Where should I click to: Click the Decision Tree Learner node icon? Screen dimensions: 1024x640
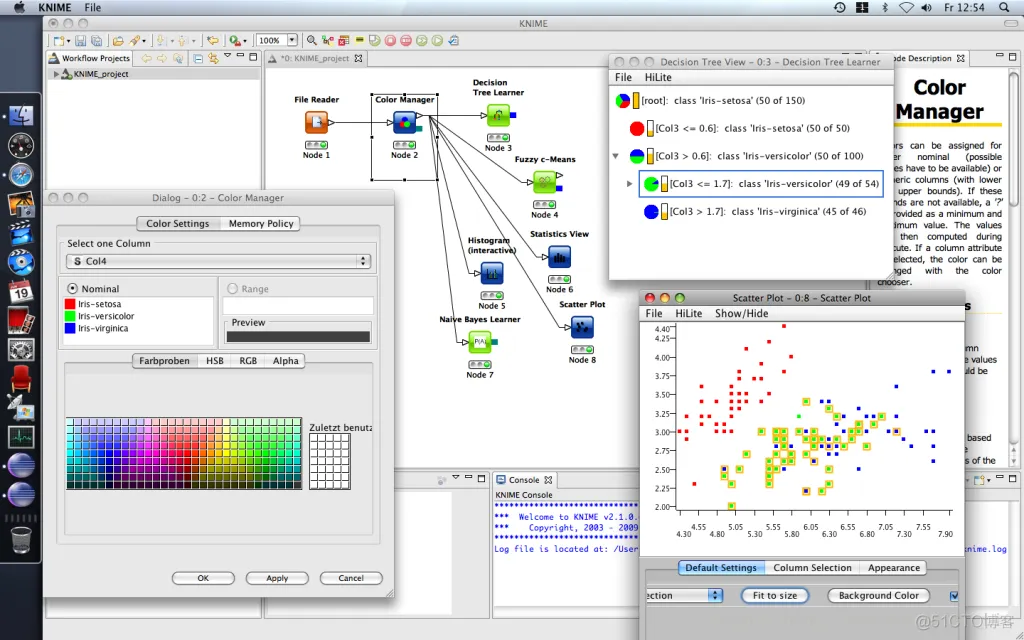coord(498,116)
